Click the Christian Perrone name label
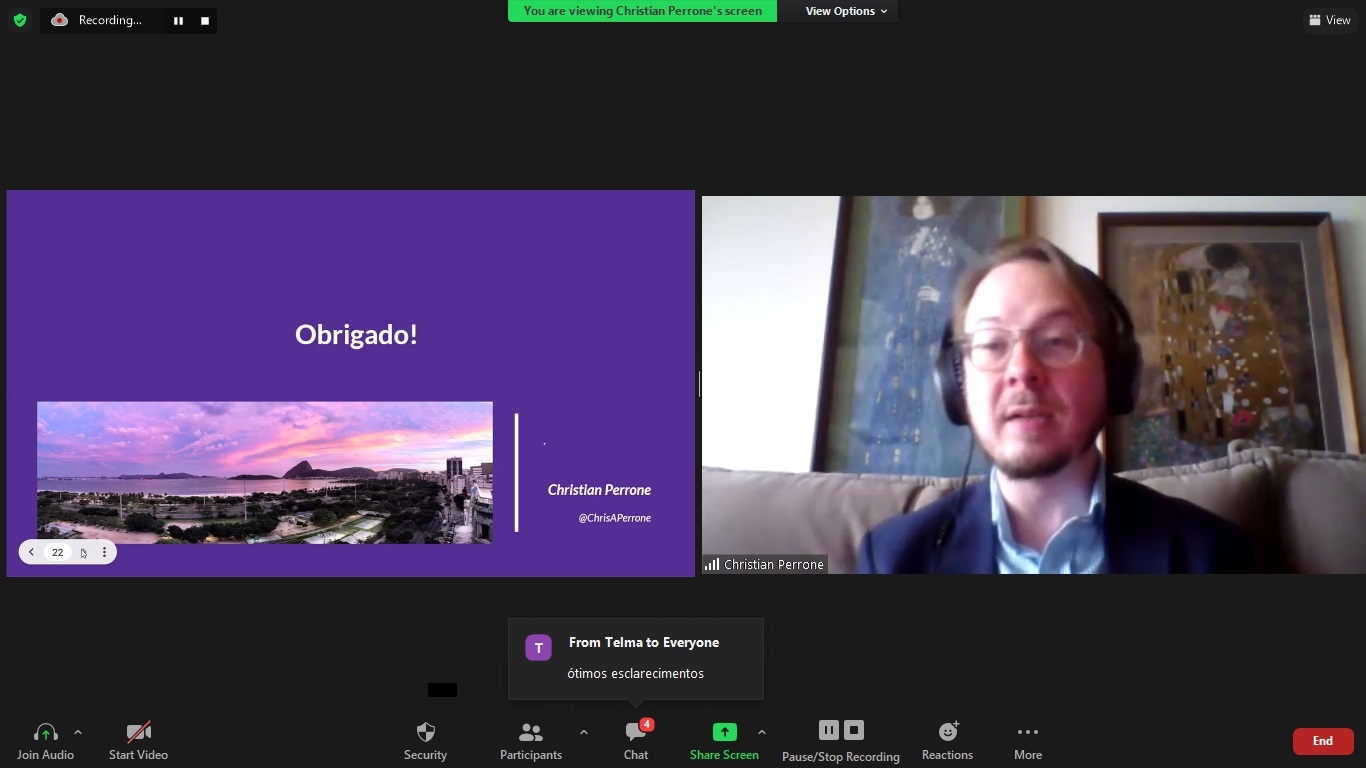 pyautogui.click(x=774, y=565)
